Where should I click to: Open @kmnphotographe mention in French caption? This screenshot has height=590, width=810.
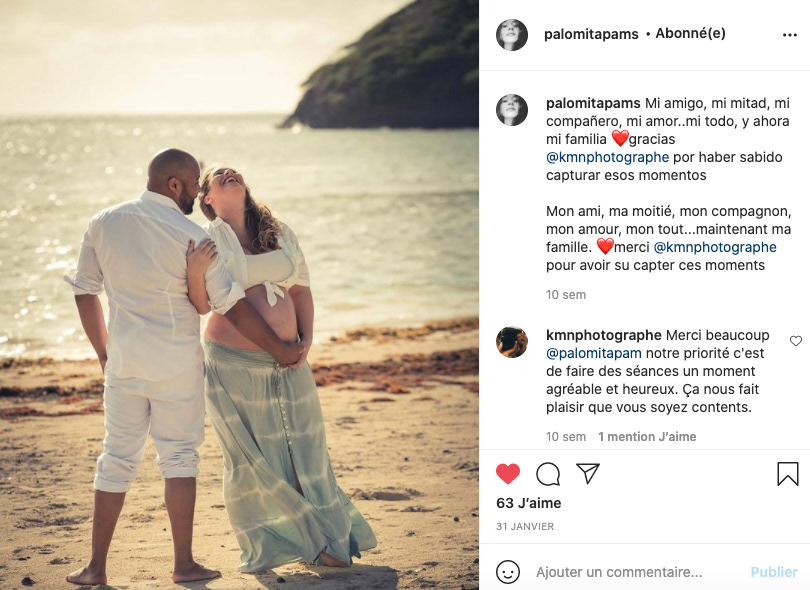coord(715,247)
